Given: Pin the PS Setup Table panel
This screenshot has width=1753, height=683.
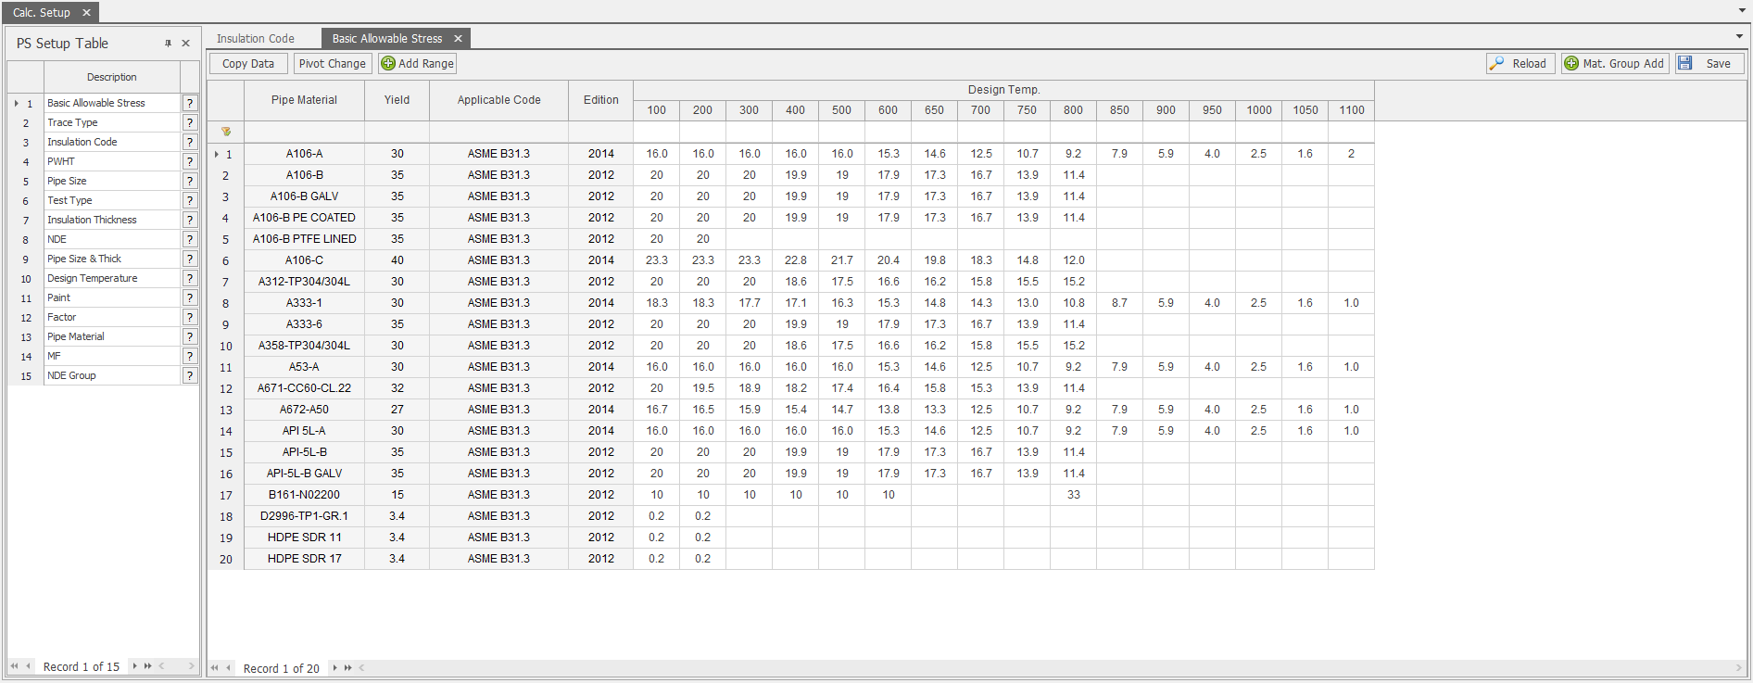Looking at the screenshot, I should tap(168, 44).
